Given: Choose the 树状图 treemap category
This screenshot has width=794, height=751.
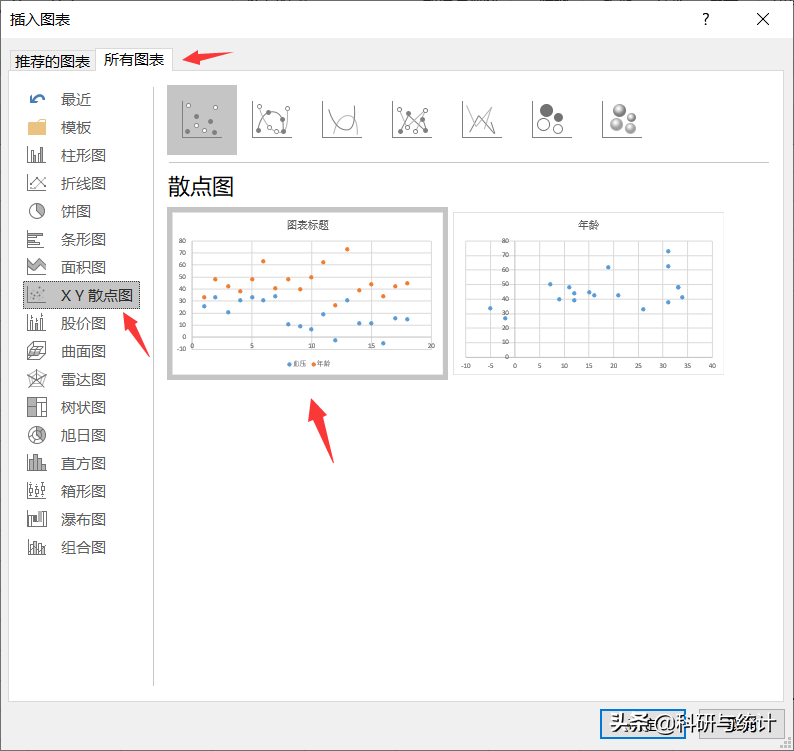Looking at the screenshot, I should [x=82, y=407].
